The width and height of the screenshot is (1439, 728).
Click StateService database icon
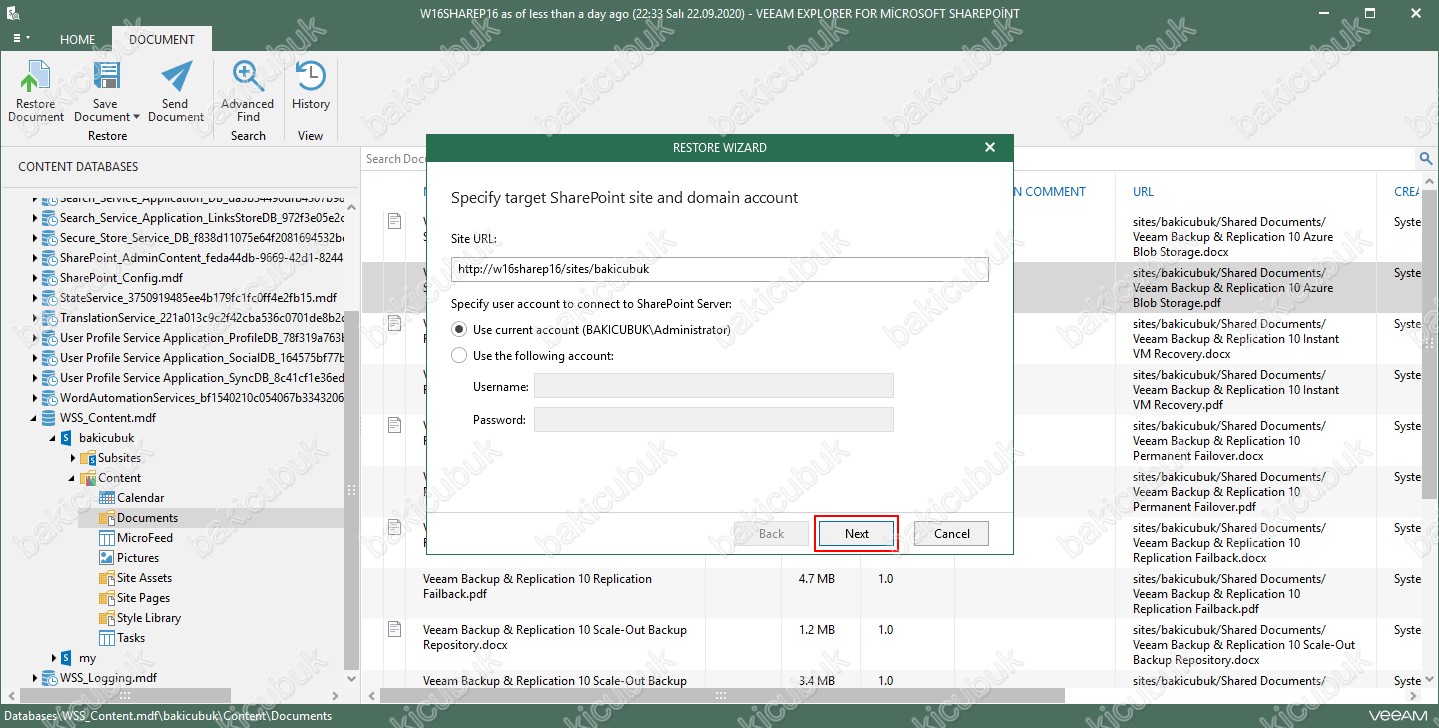coord(49,298)
